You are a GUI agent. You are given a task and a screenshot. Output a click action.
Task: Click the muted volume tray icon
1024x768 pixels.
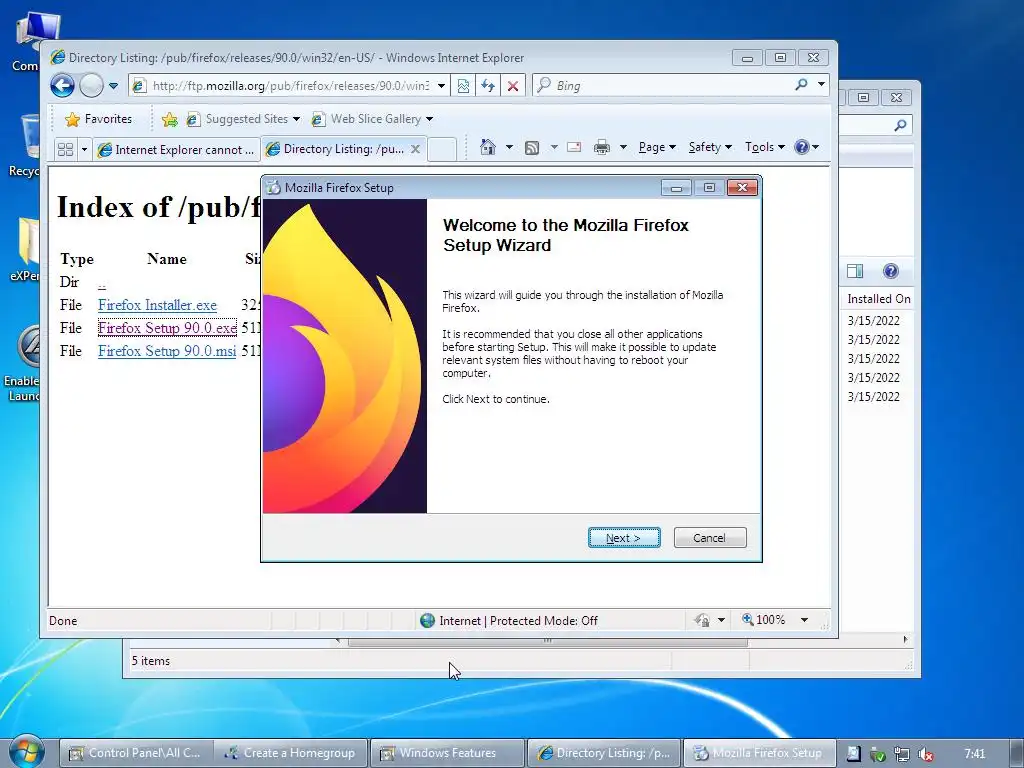(925, 754)
